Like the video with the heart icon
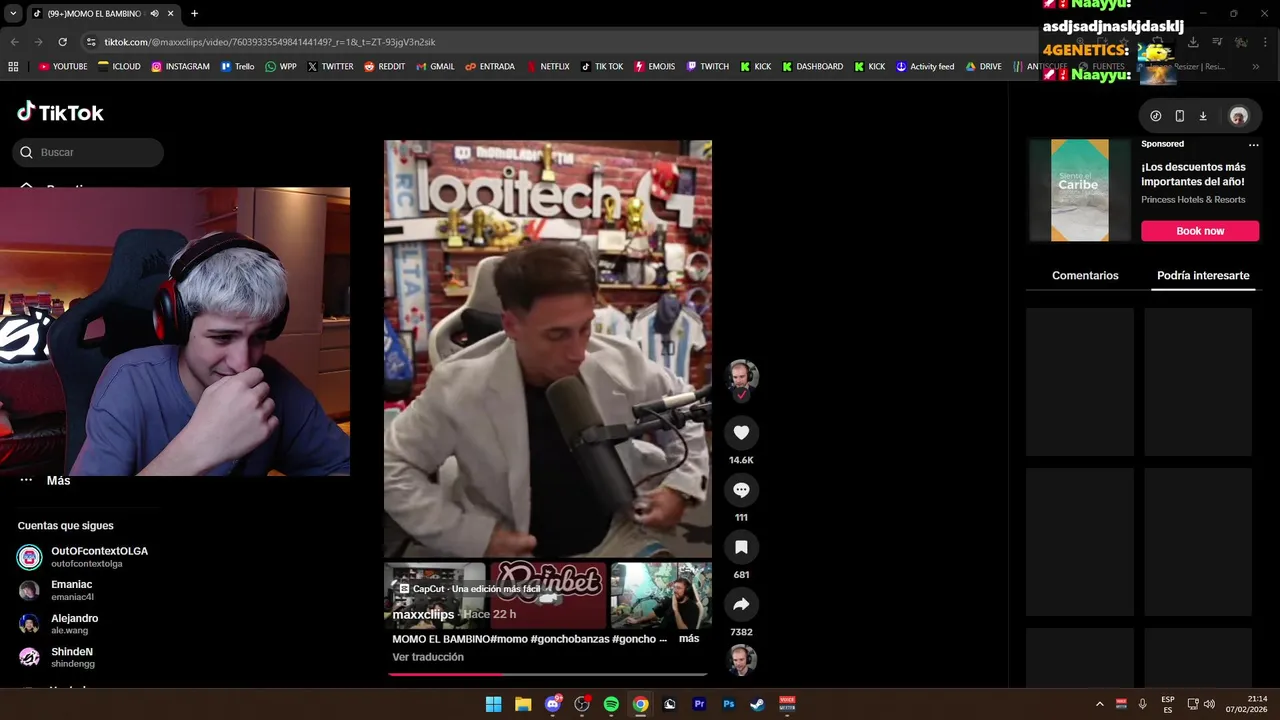 pyautogui.click(x=741, y=432)
